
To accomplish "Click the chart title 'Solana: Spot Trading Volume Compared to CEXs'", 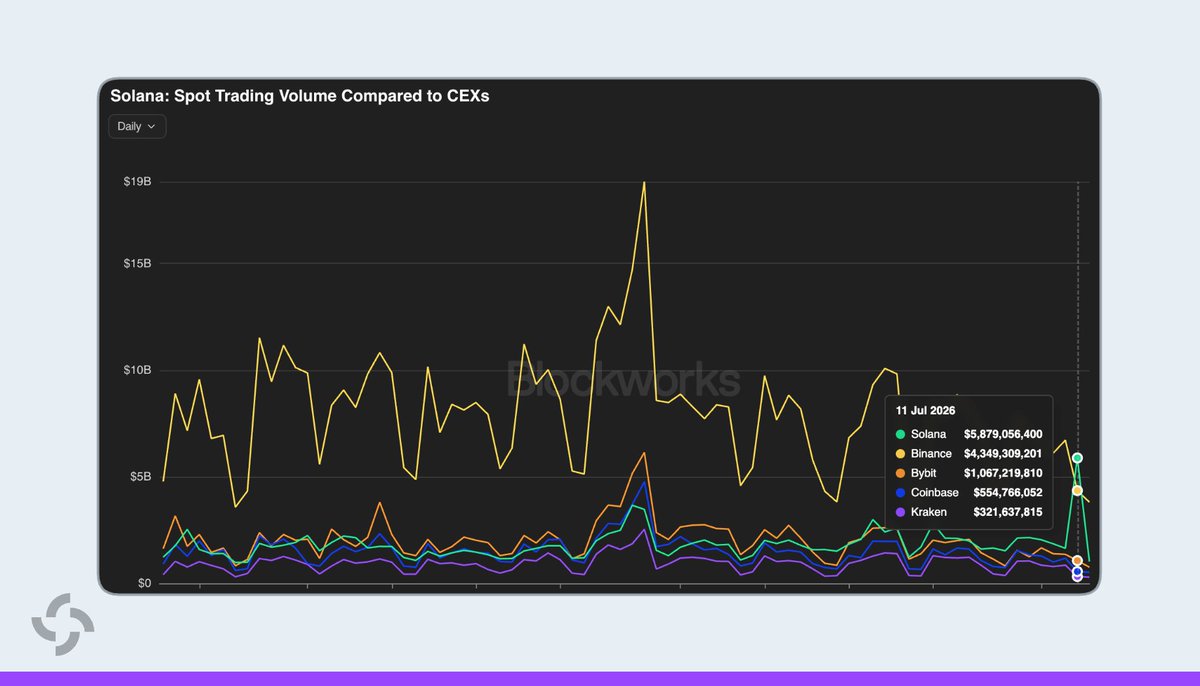I will coord(300,97).
